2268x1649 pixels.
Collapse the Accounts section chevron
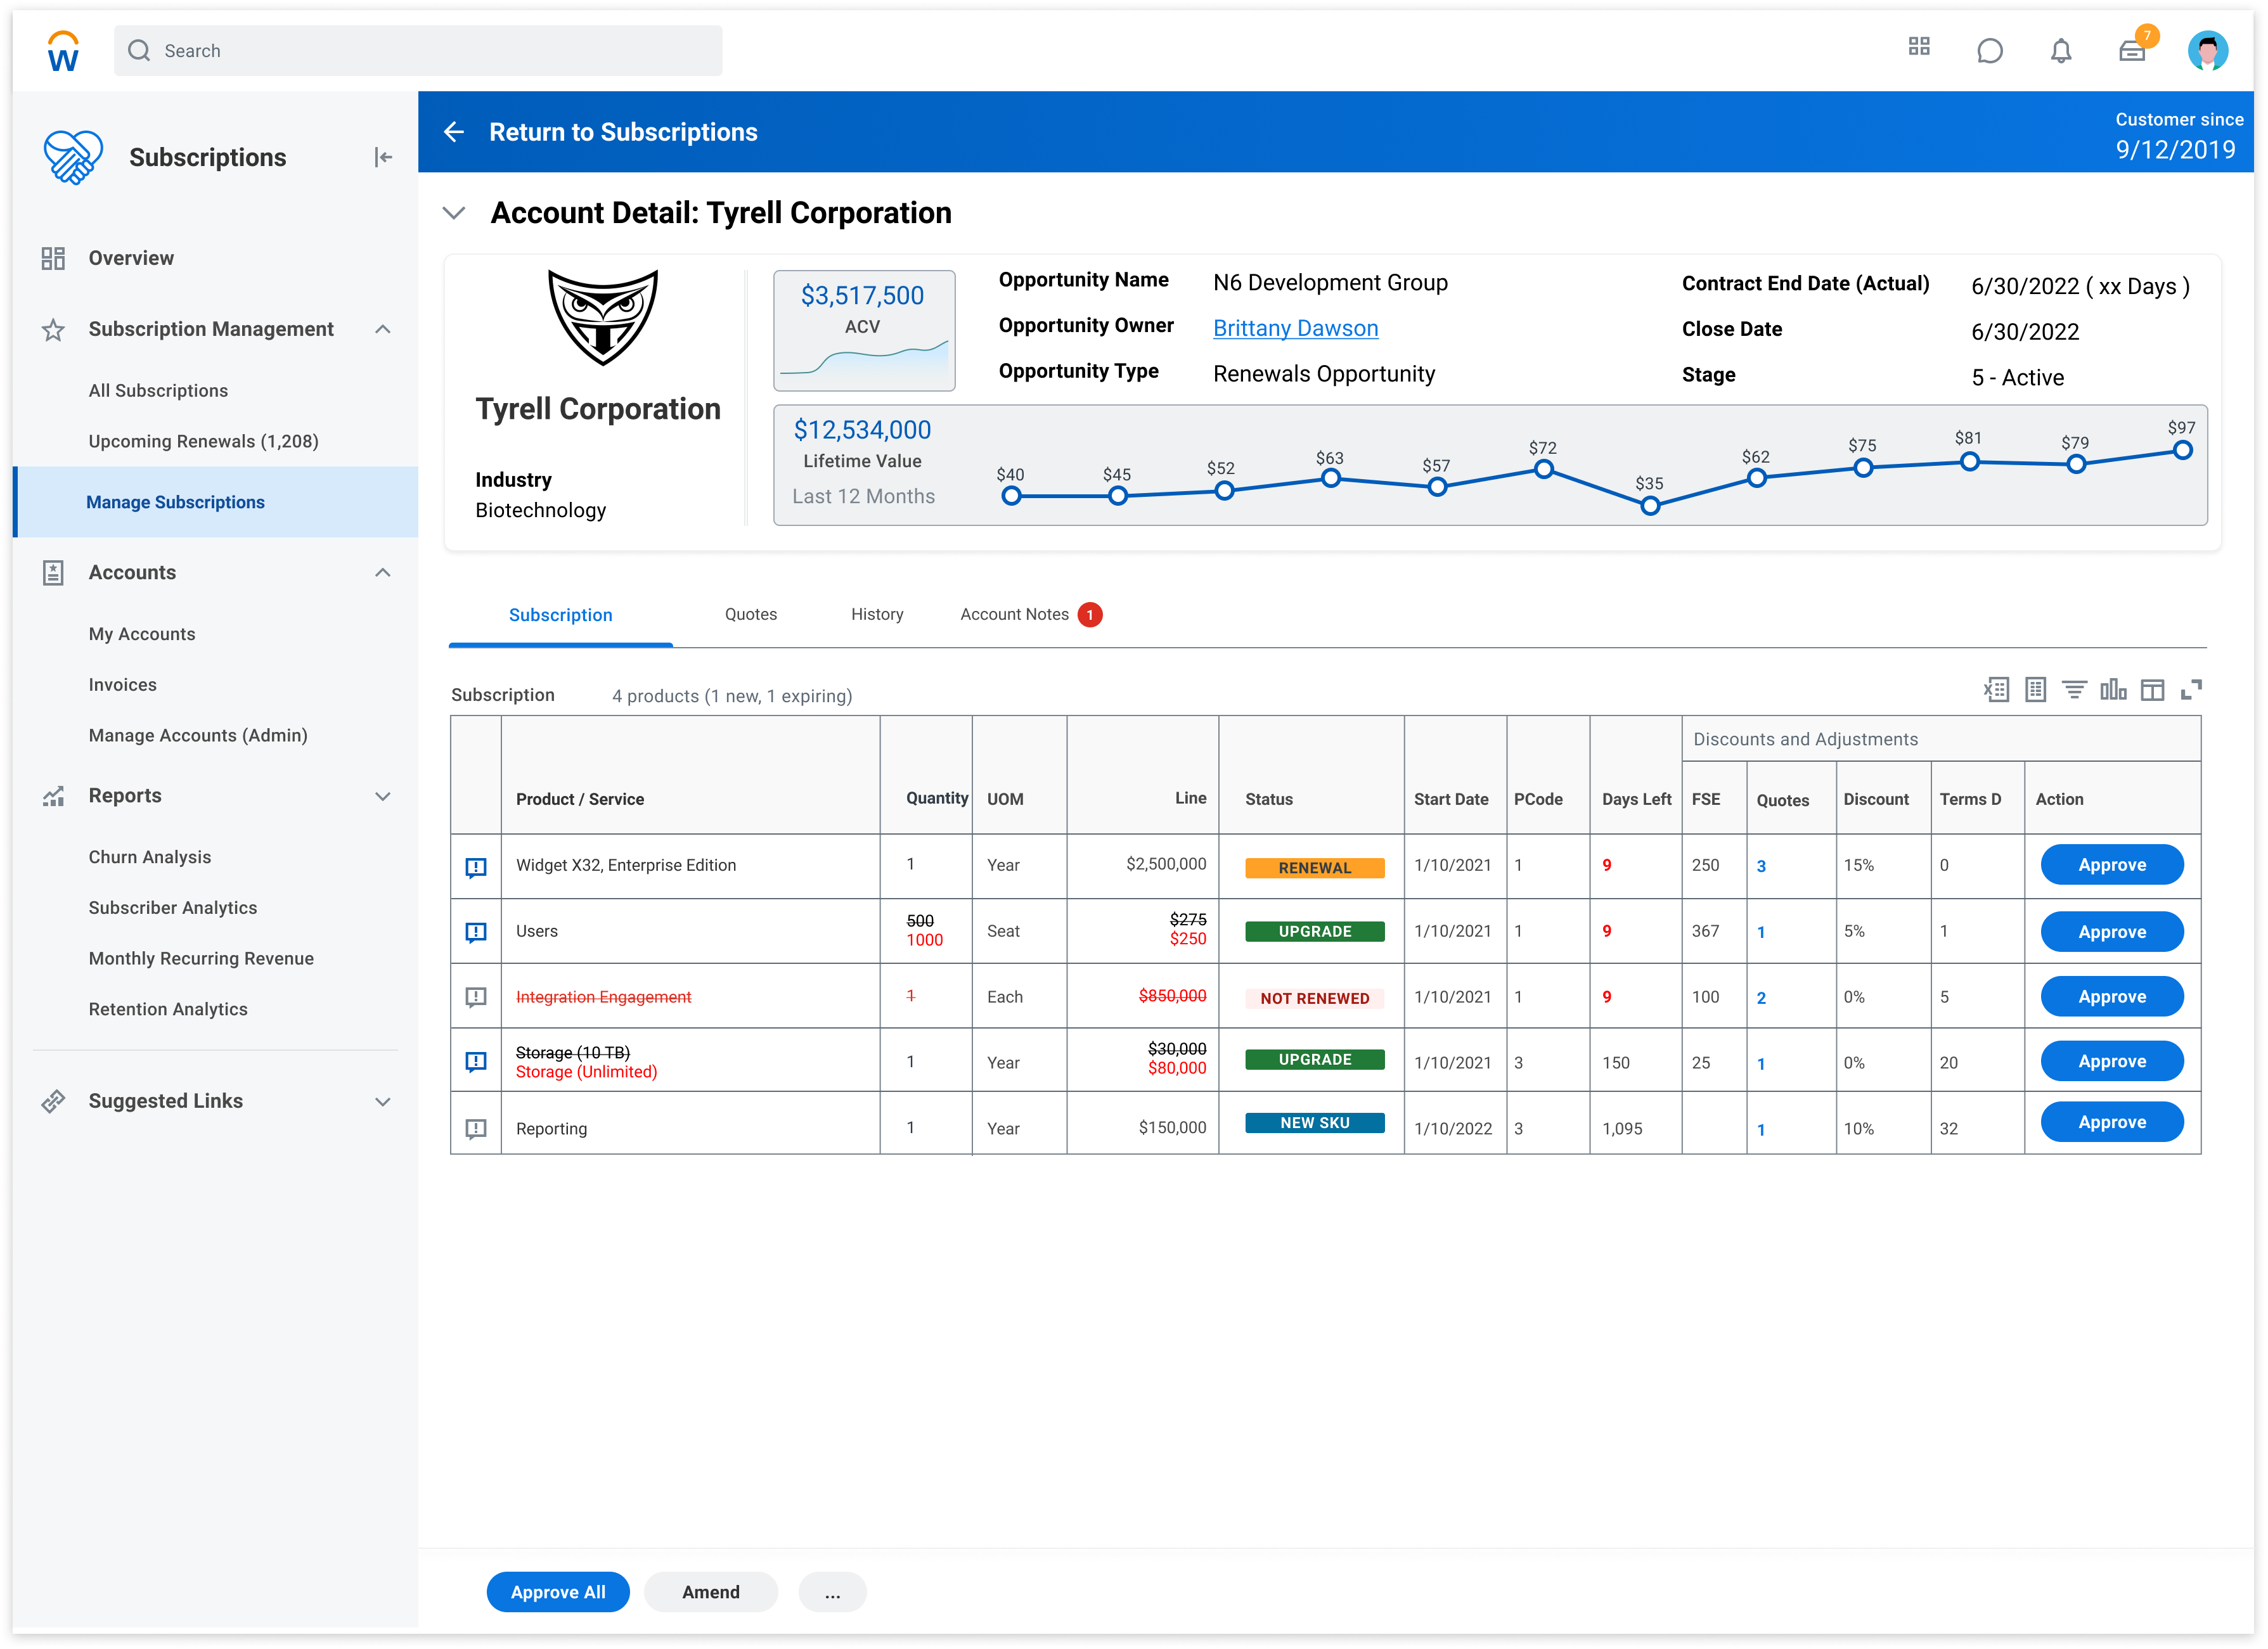[383, 573]
